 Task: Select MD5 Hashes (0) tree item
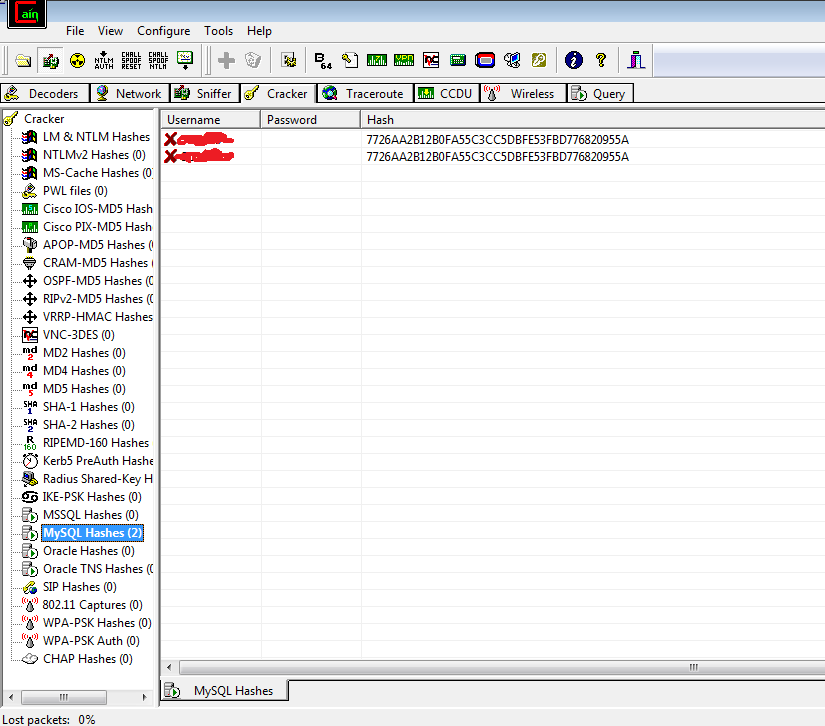coord(84,389)
